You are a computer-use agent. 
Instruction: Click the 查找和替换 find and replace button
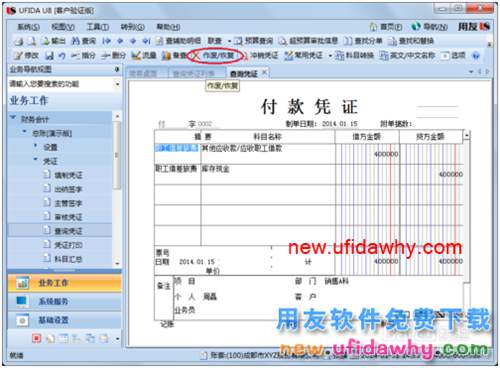(x=411, y=41)
